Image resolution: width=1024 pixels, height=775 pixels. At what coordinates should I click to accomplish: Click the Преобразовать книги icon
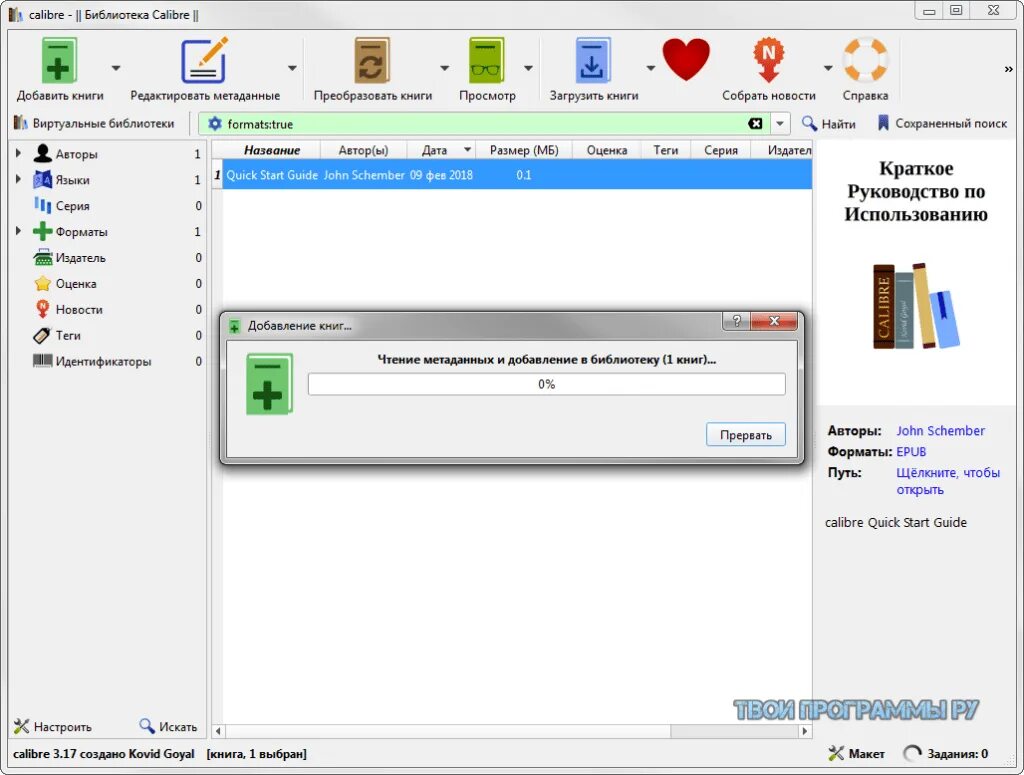tap(372, 60)
